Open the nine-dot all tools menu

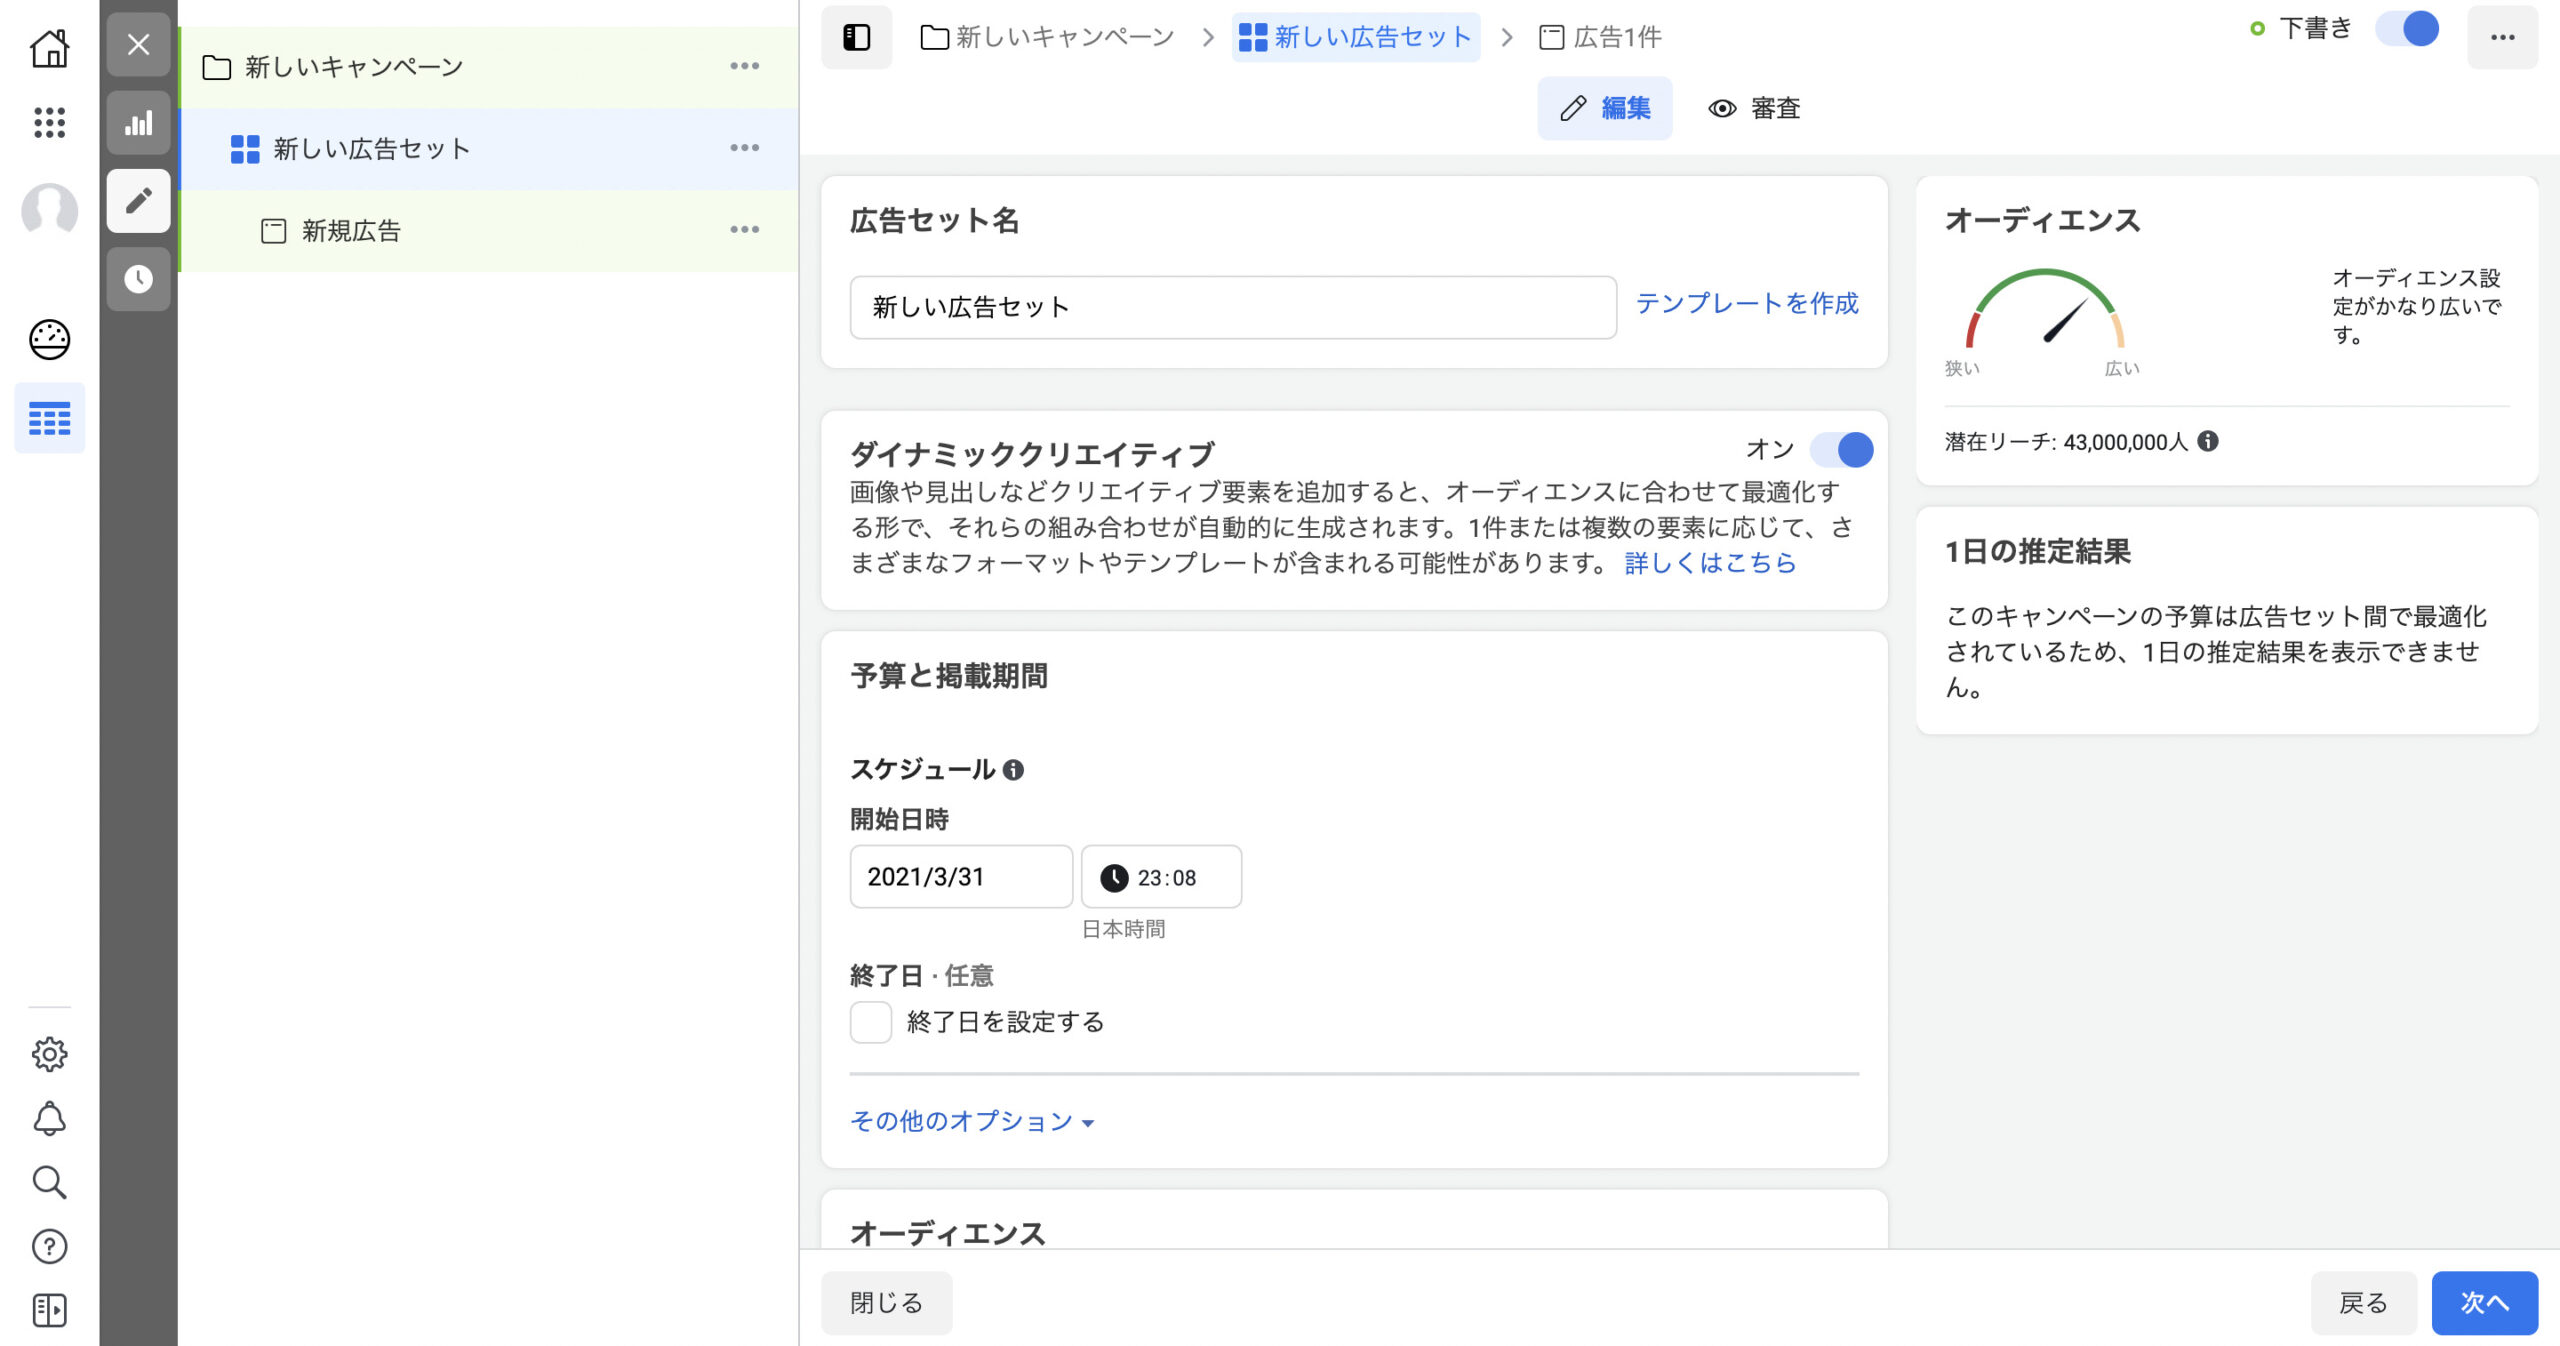(49, 122)
